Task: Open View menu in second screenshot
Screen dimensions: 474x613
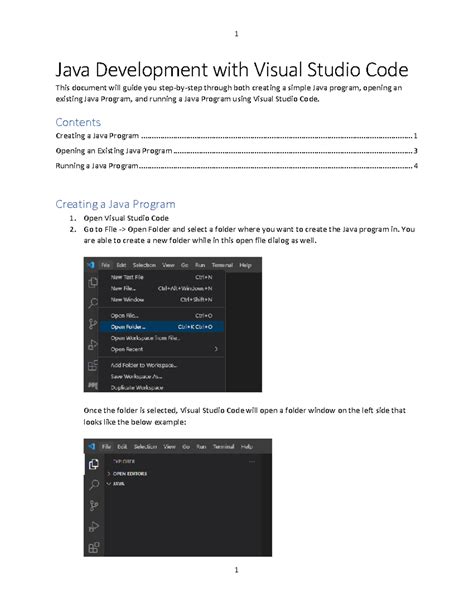Action: pos(169,446)
